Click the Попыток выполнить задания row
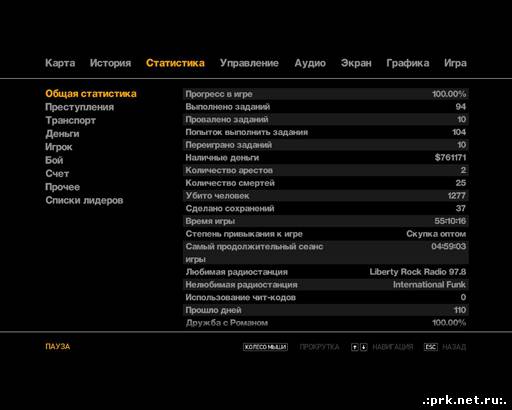Viewport: 512px width, 410px height. coord(326,132)
